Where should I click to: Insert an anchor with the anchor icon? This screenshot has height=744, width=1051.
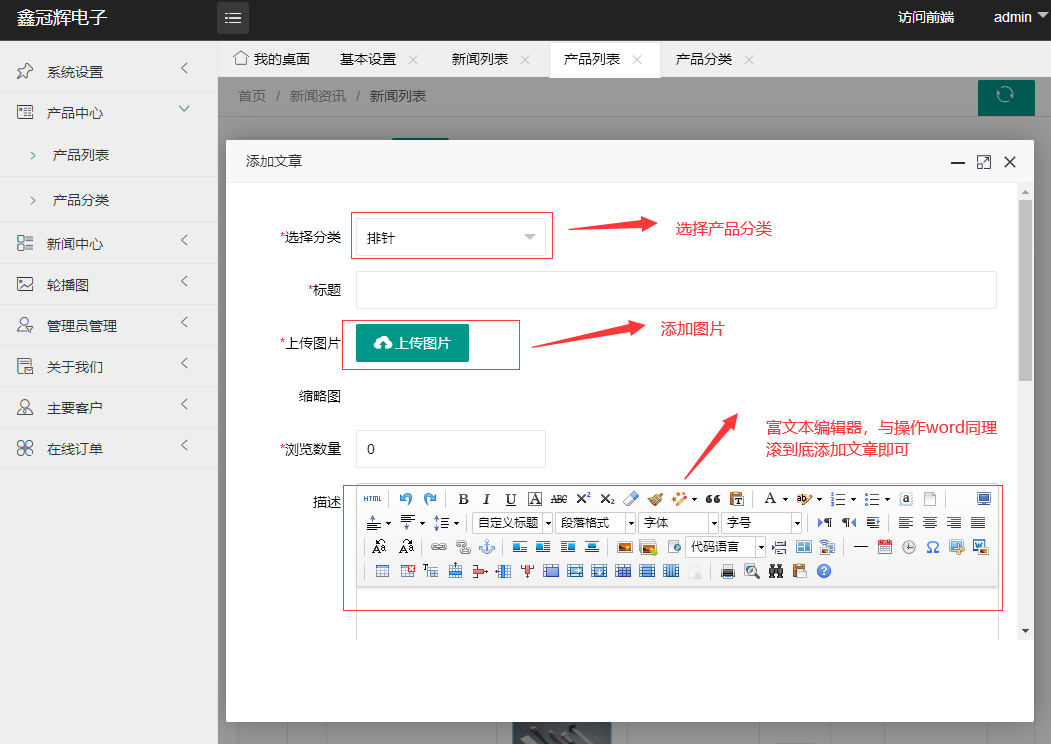487,547
